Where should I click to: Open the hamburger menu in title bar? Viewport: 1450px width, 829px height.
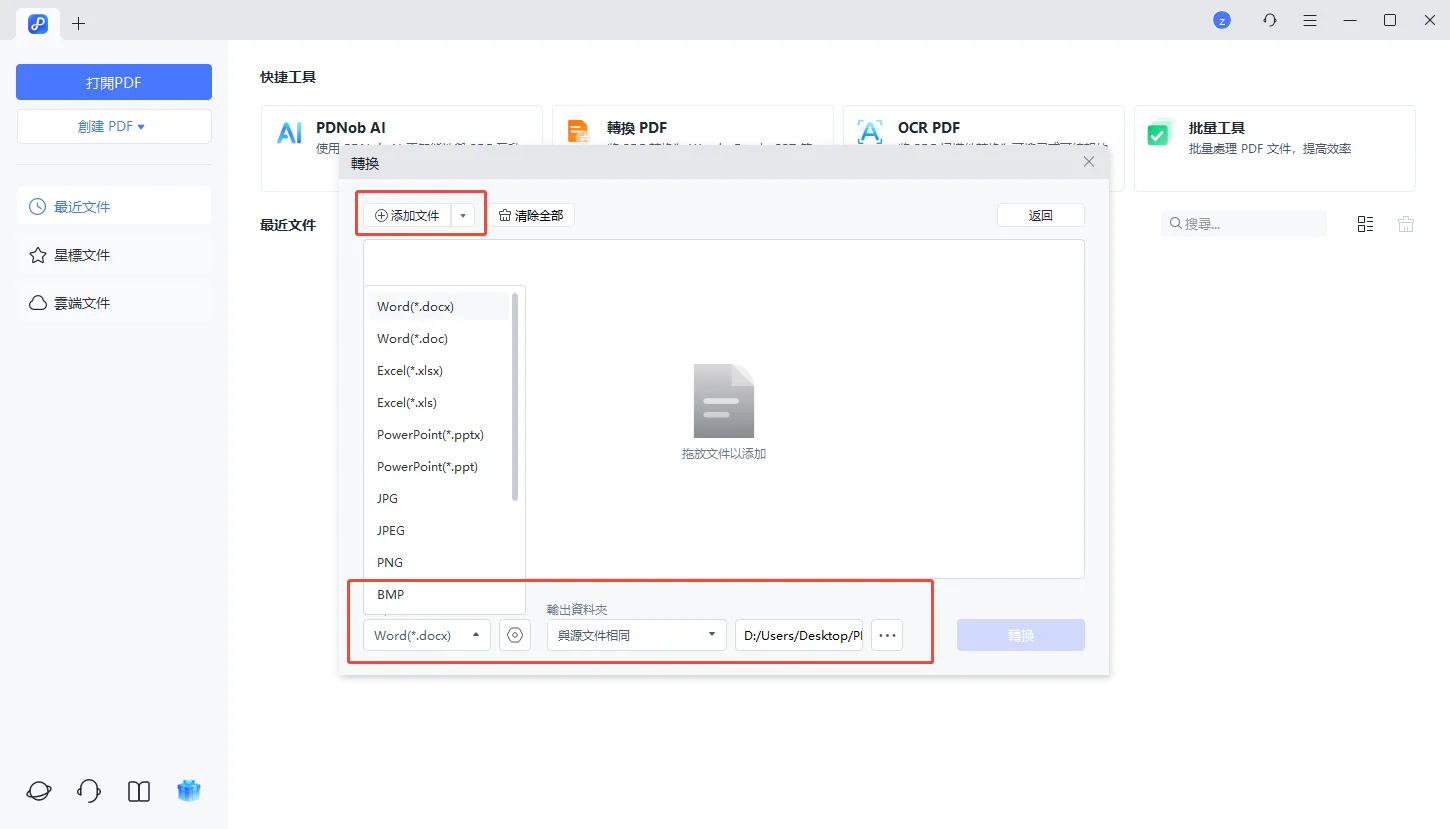(1310, 20)
